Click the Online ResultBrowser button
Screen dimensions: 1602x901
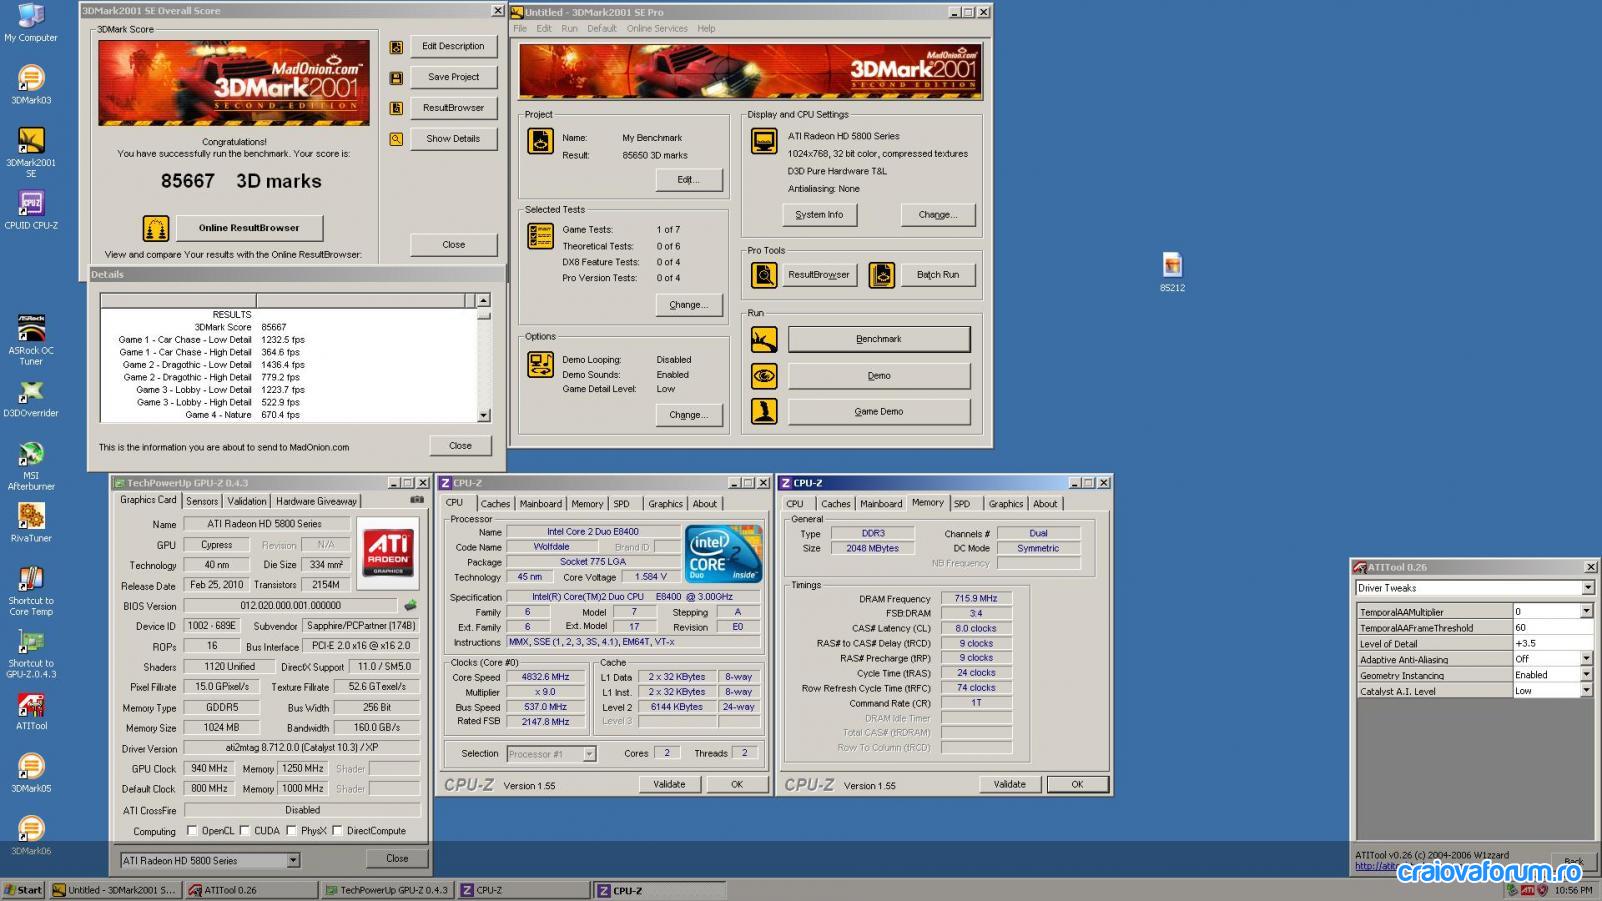point(249,228)
